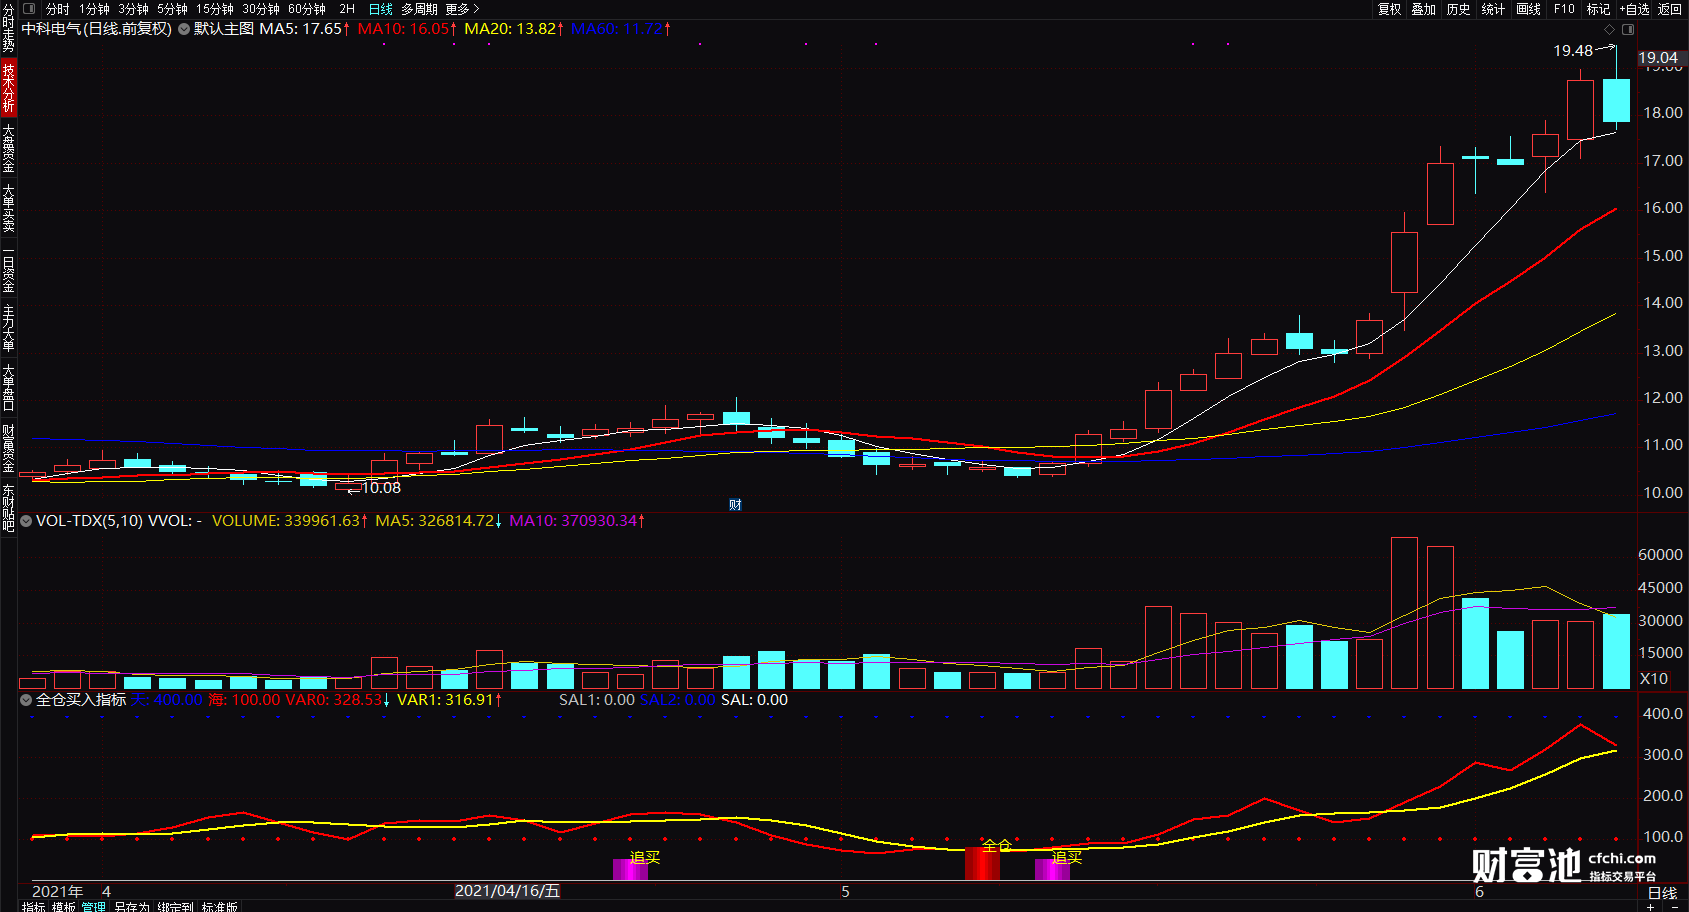The width and height of the screenshot is (1689, 912).
Task: Click the 叠加 overlay button
Action: pos(1424,9)
